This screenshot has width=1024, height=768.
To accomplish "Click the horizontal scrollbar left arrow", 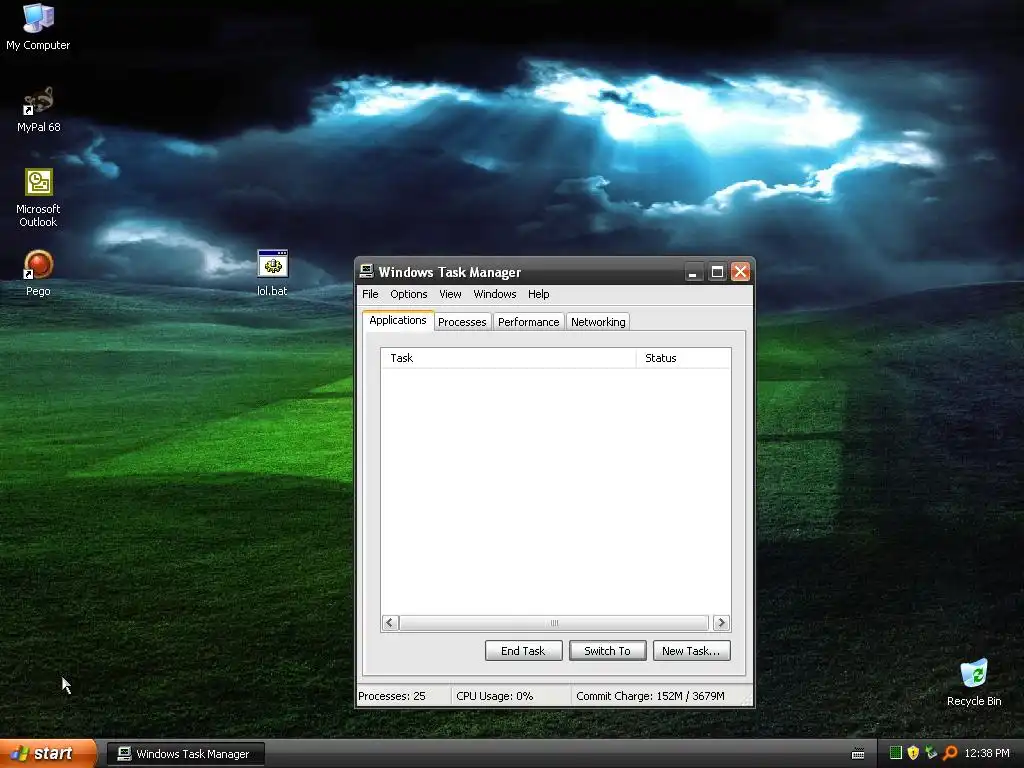I will click(x=390, y=622).
